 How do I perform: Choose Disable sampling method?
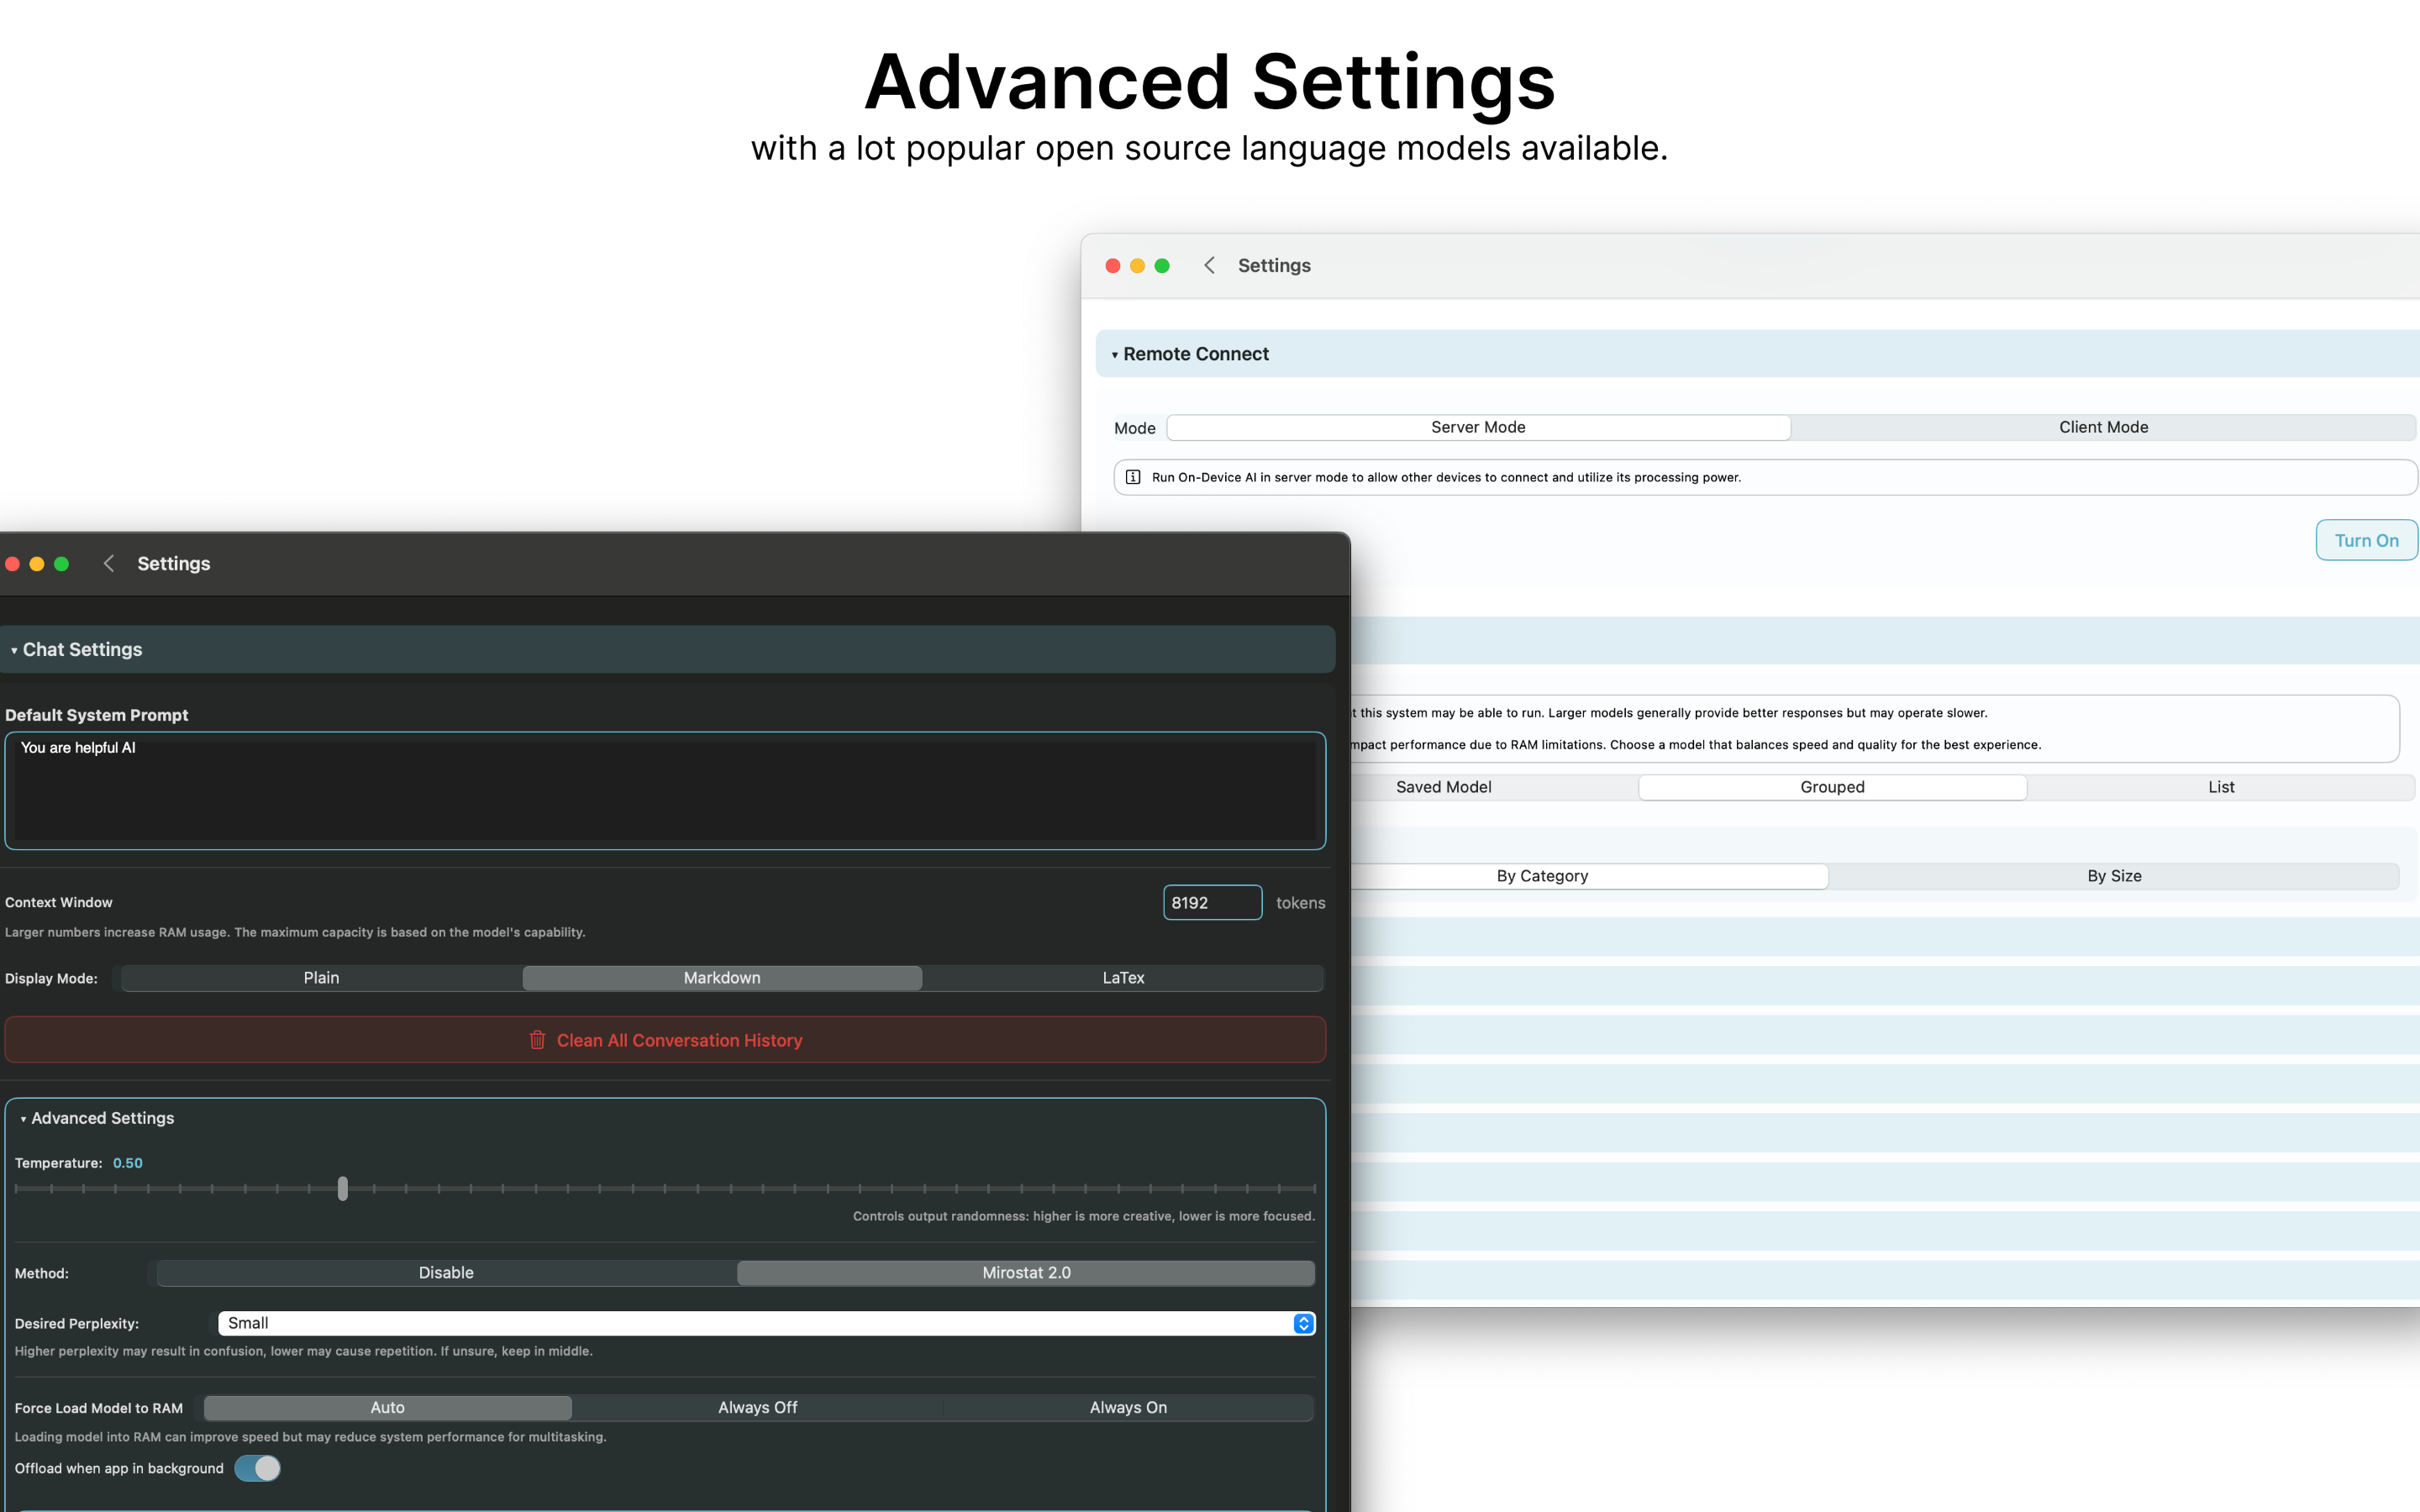tap(446, 1273)
